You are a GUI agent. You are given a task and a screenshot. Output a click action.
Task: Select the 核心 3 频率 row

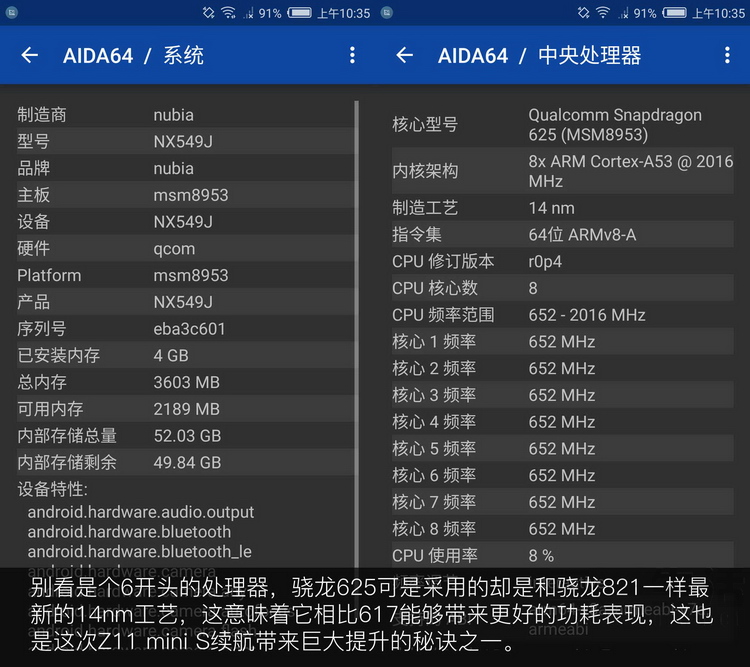tap(562, 396)
